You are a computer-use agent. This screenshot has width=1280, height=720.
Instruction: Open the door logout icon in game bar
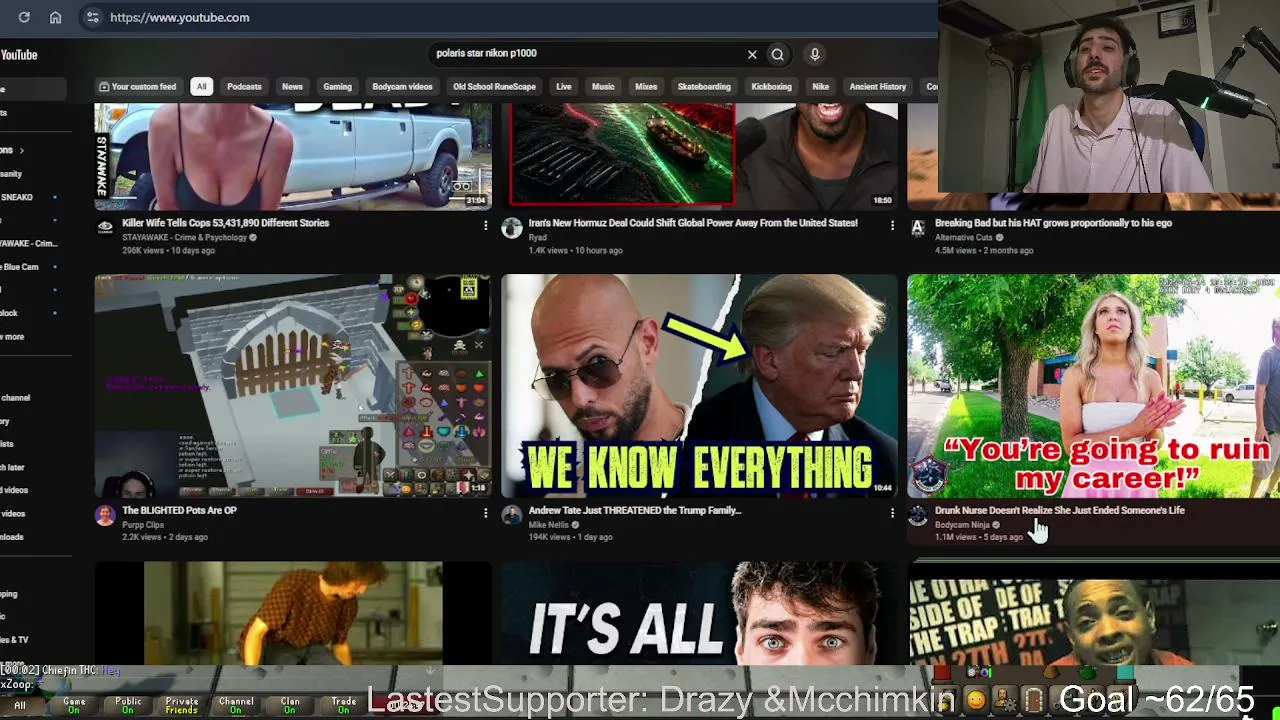[1035, 700]
